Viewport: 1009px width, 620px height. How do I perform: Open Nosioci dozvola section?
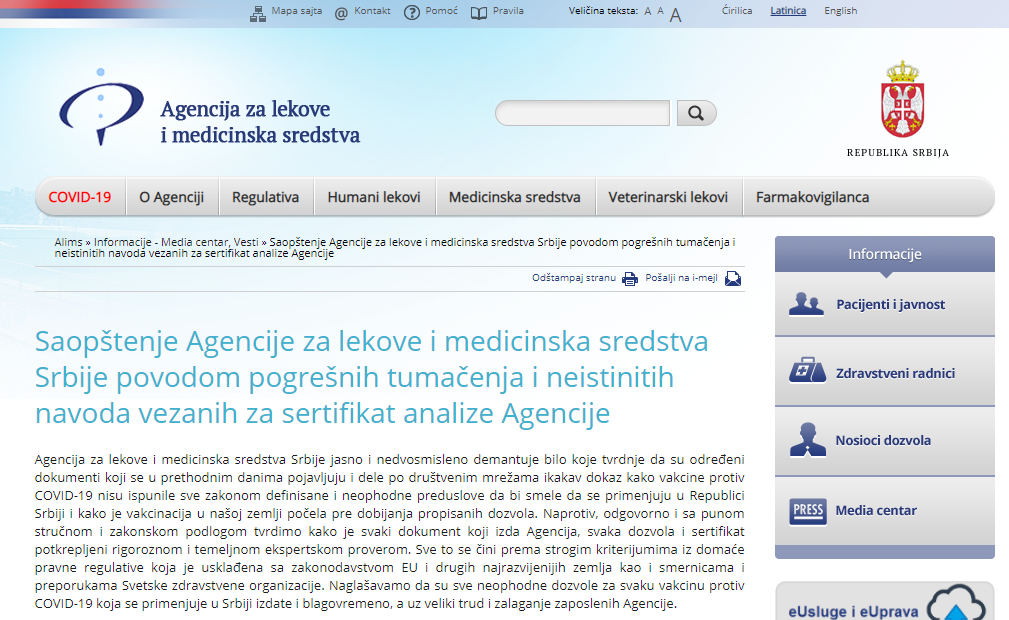tap(885, 441)
